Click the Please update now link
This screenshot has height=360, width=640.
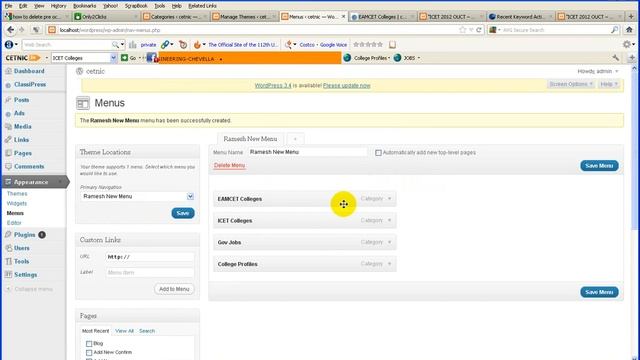pos(347,86)
